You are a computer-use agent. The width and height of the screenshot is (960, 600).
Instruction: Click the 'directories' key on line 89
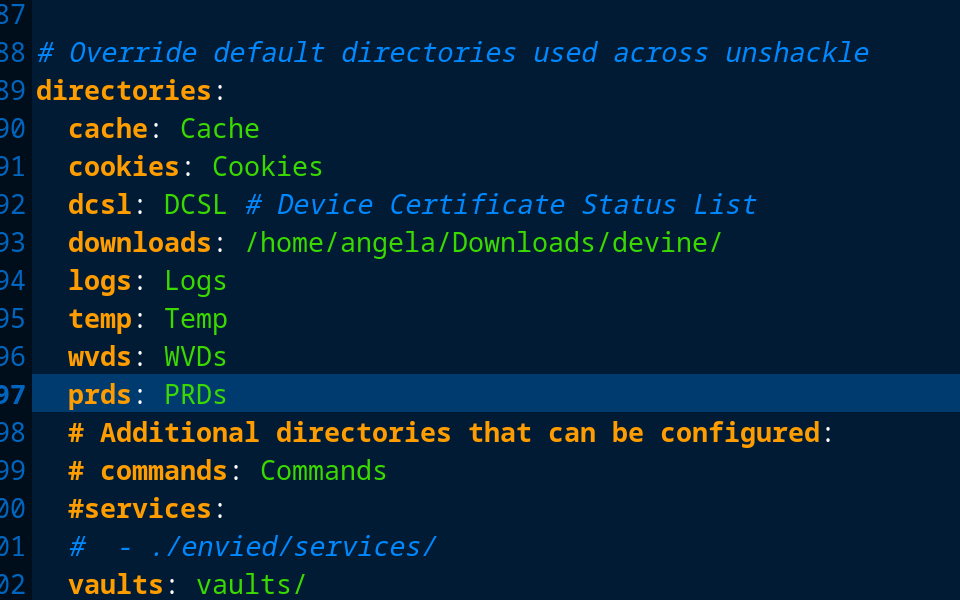(123, 91)
